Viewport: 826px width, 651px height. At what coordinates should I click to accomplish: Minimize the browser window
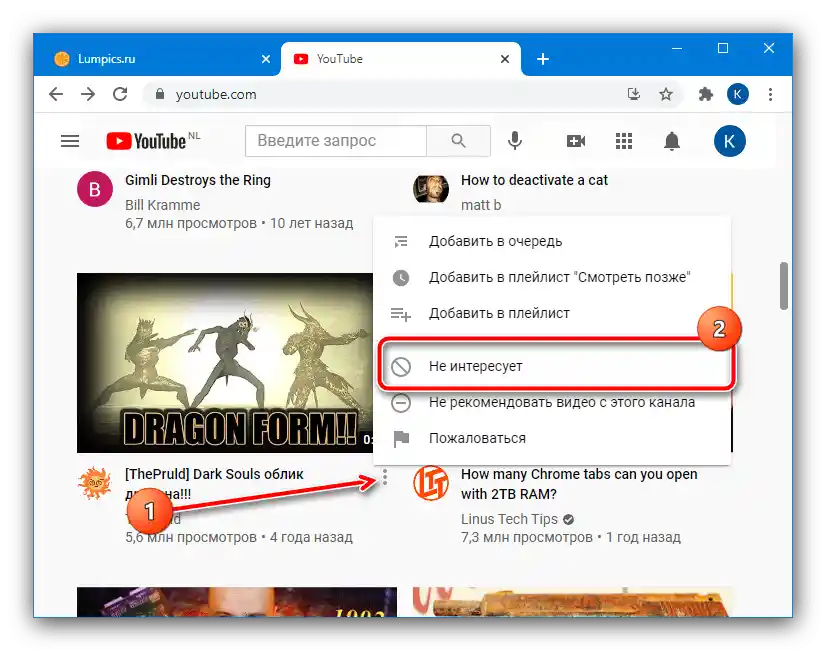coord(677,48)
